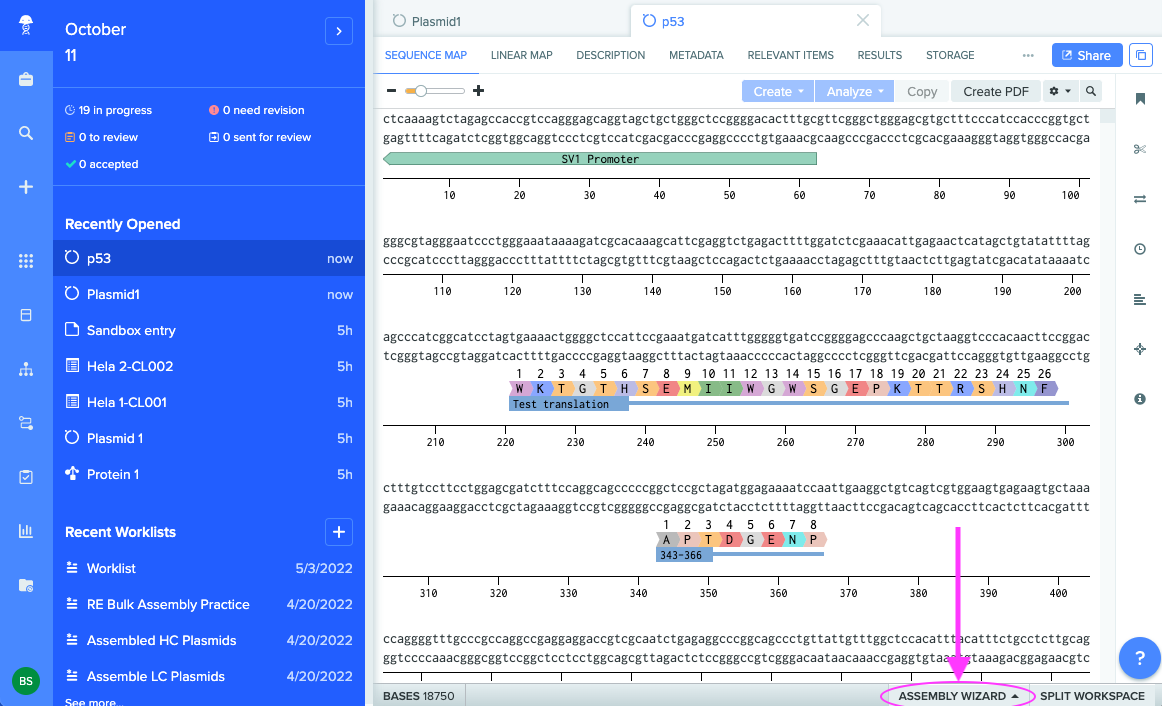This screenshot has width=1162, height=706.
Task: Click the zoom in plus icon
Action: [479, 91]
